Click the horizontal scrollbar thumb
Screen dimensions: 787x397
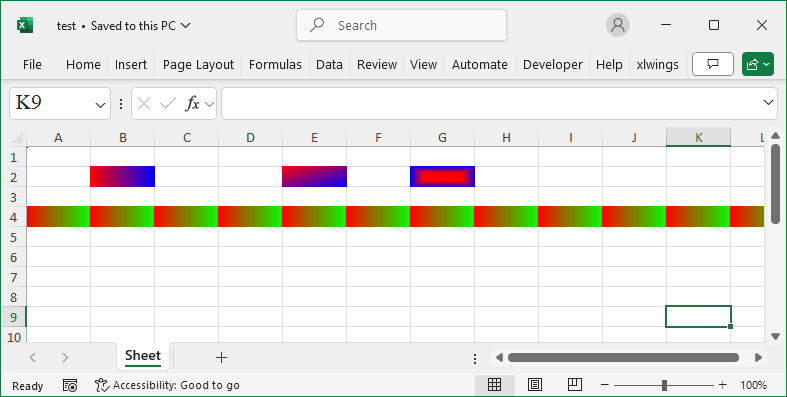623,357
